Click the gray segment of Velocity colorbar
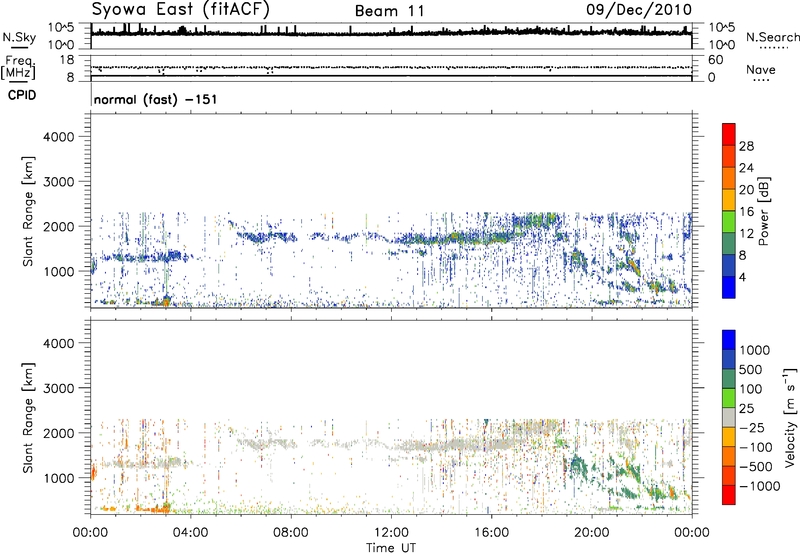 point(729,417)
